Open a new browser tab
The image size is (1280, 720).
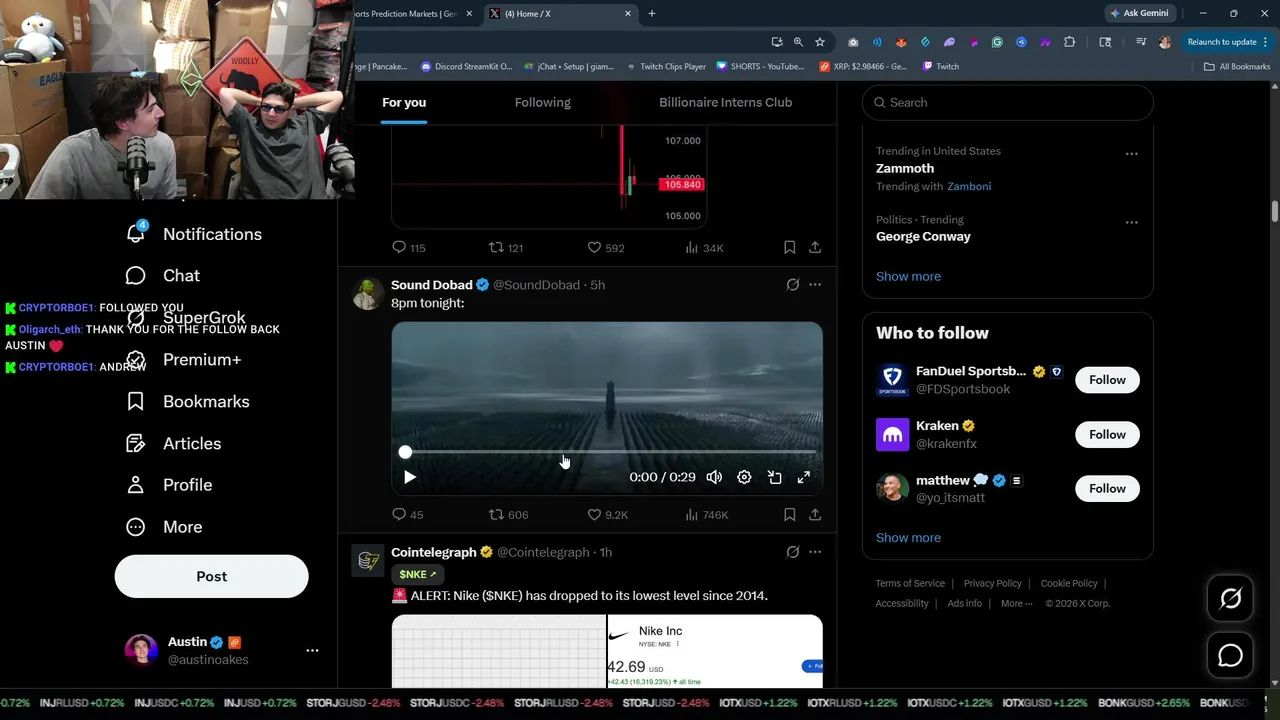click(x=652, y=14)
